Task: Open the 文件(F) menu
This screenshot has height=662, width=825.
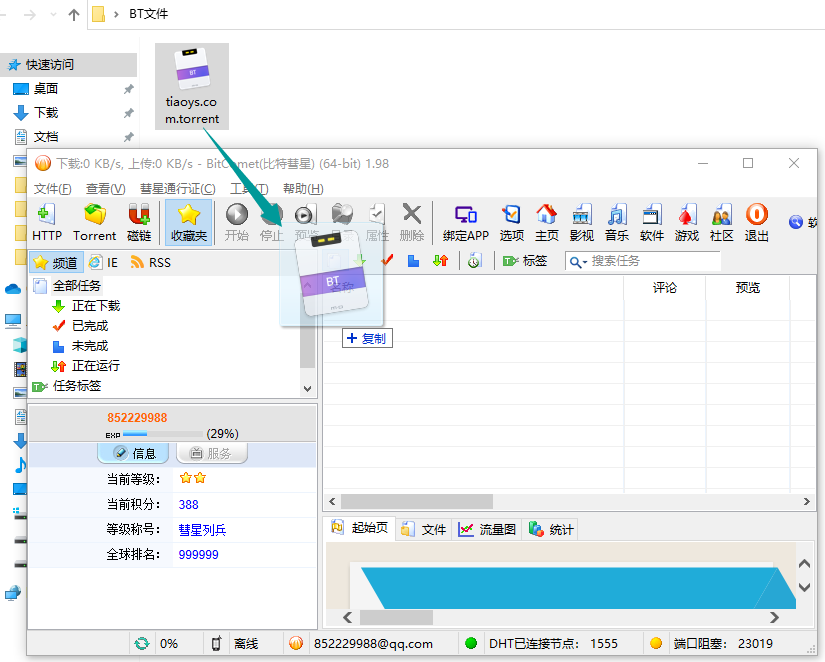Action: click(x=52, y=188)
